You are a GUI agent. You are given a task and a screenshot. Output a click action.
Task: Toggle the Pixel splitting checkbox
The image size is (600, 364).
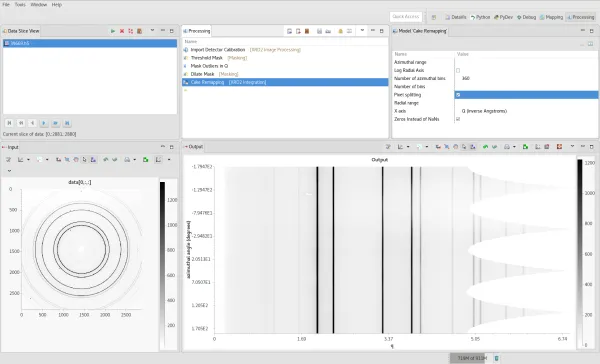pos(458,95)
